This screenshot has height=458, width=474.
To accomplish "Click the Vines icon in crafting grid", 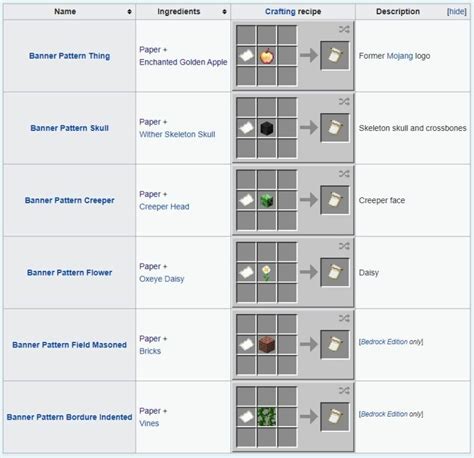I will pos(266,417).
